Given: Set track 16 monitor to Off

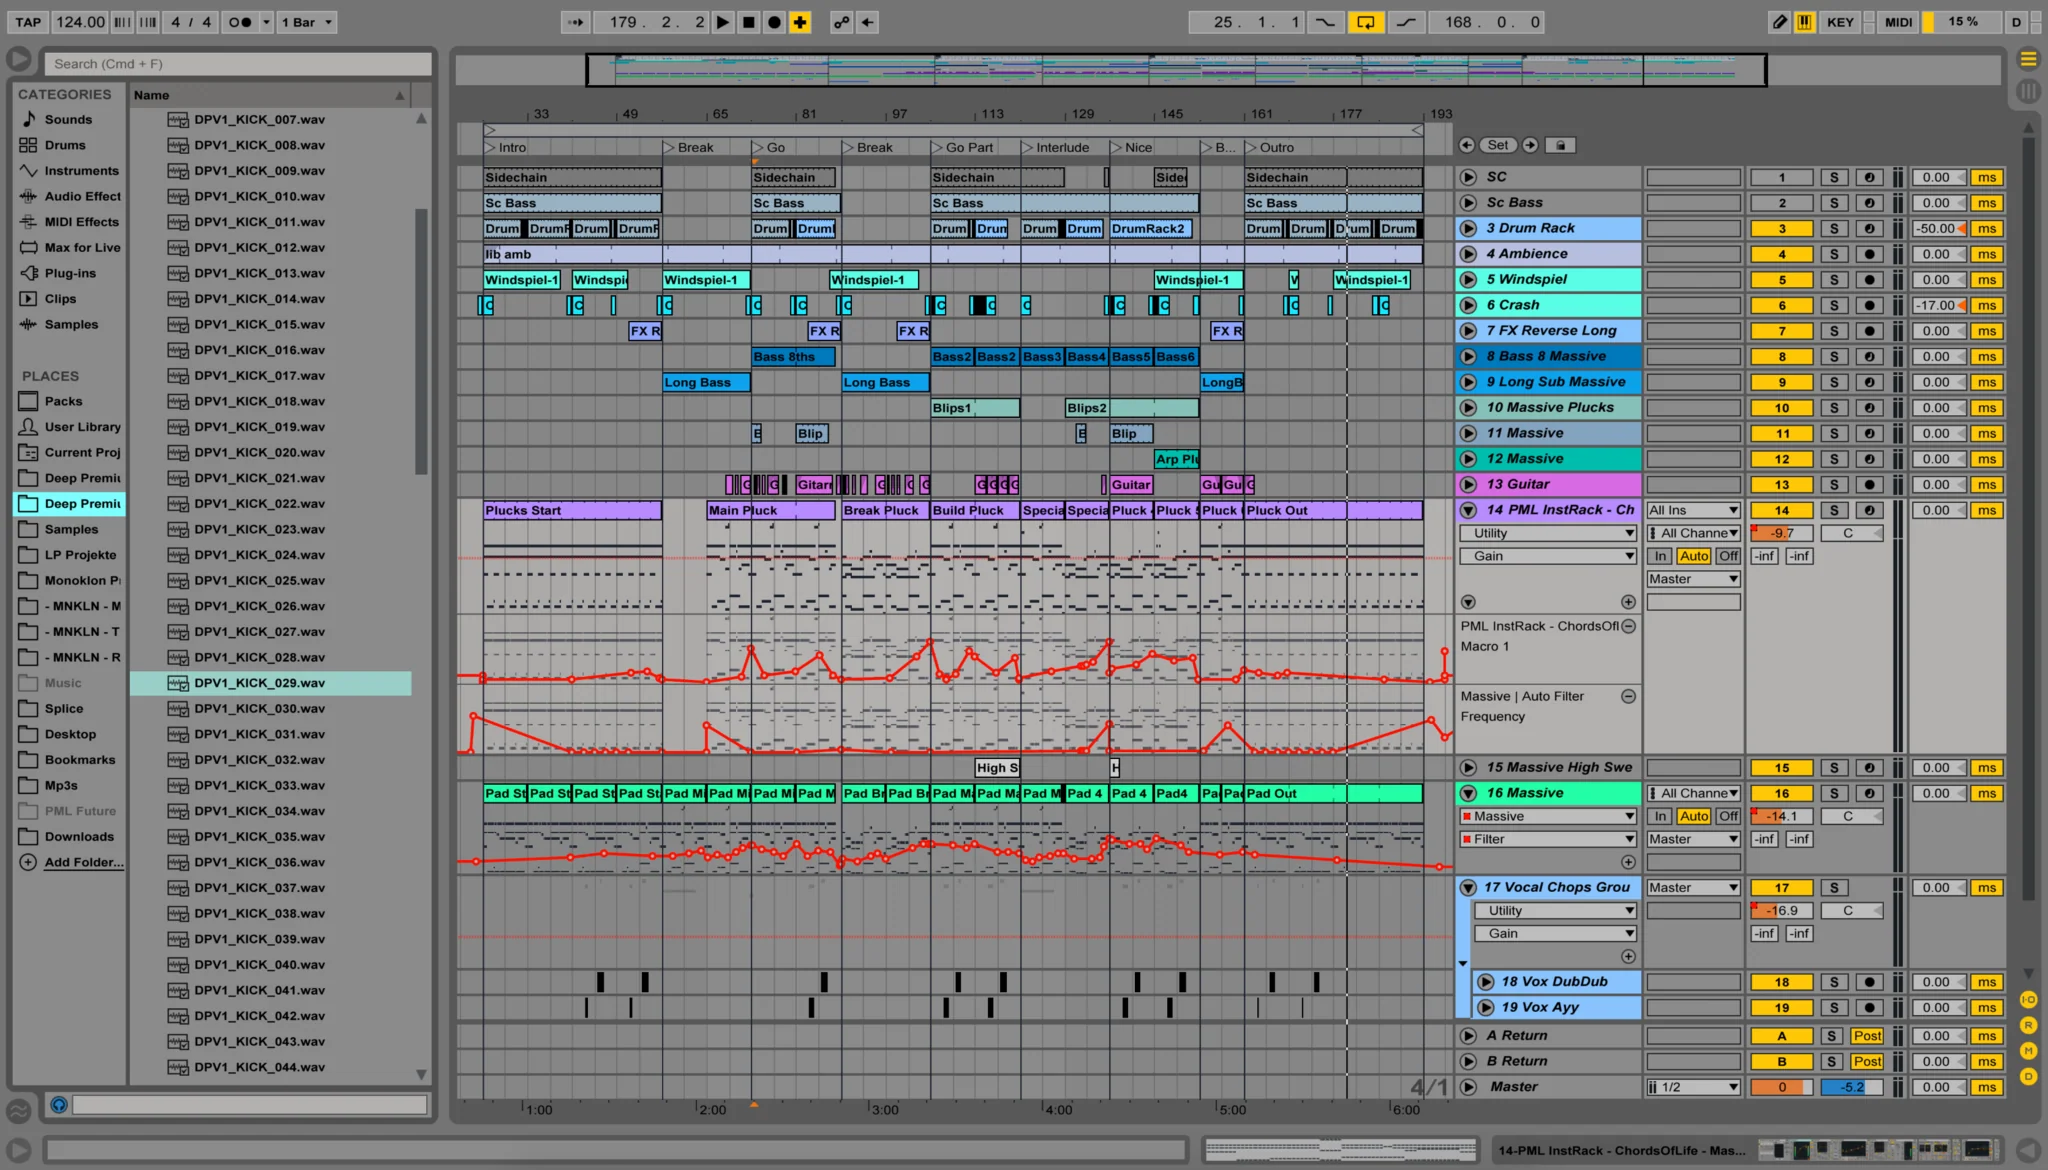Looking at the screenshot, I should click(1728, 816).
